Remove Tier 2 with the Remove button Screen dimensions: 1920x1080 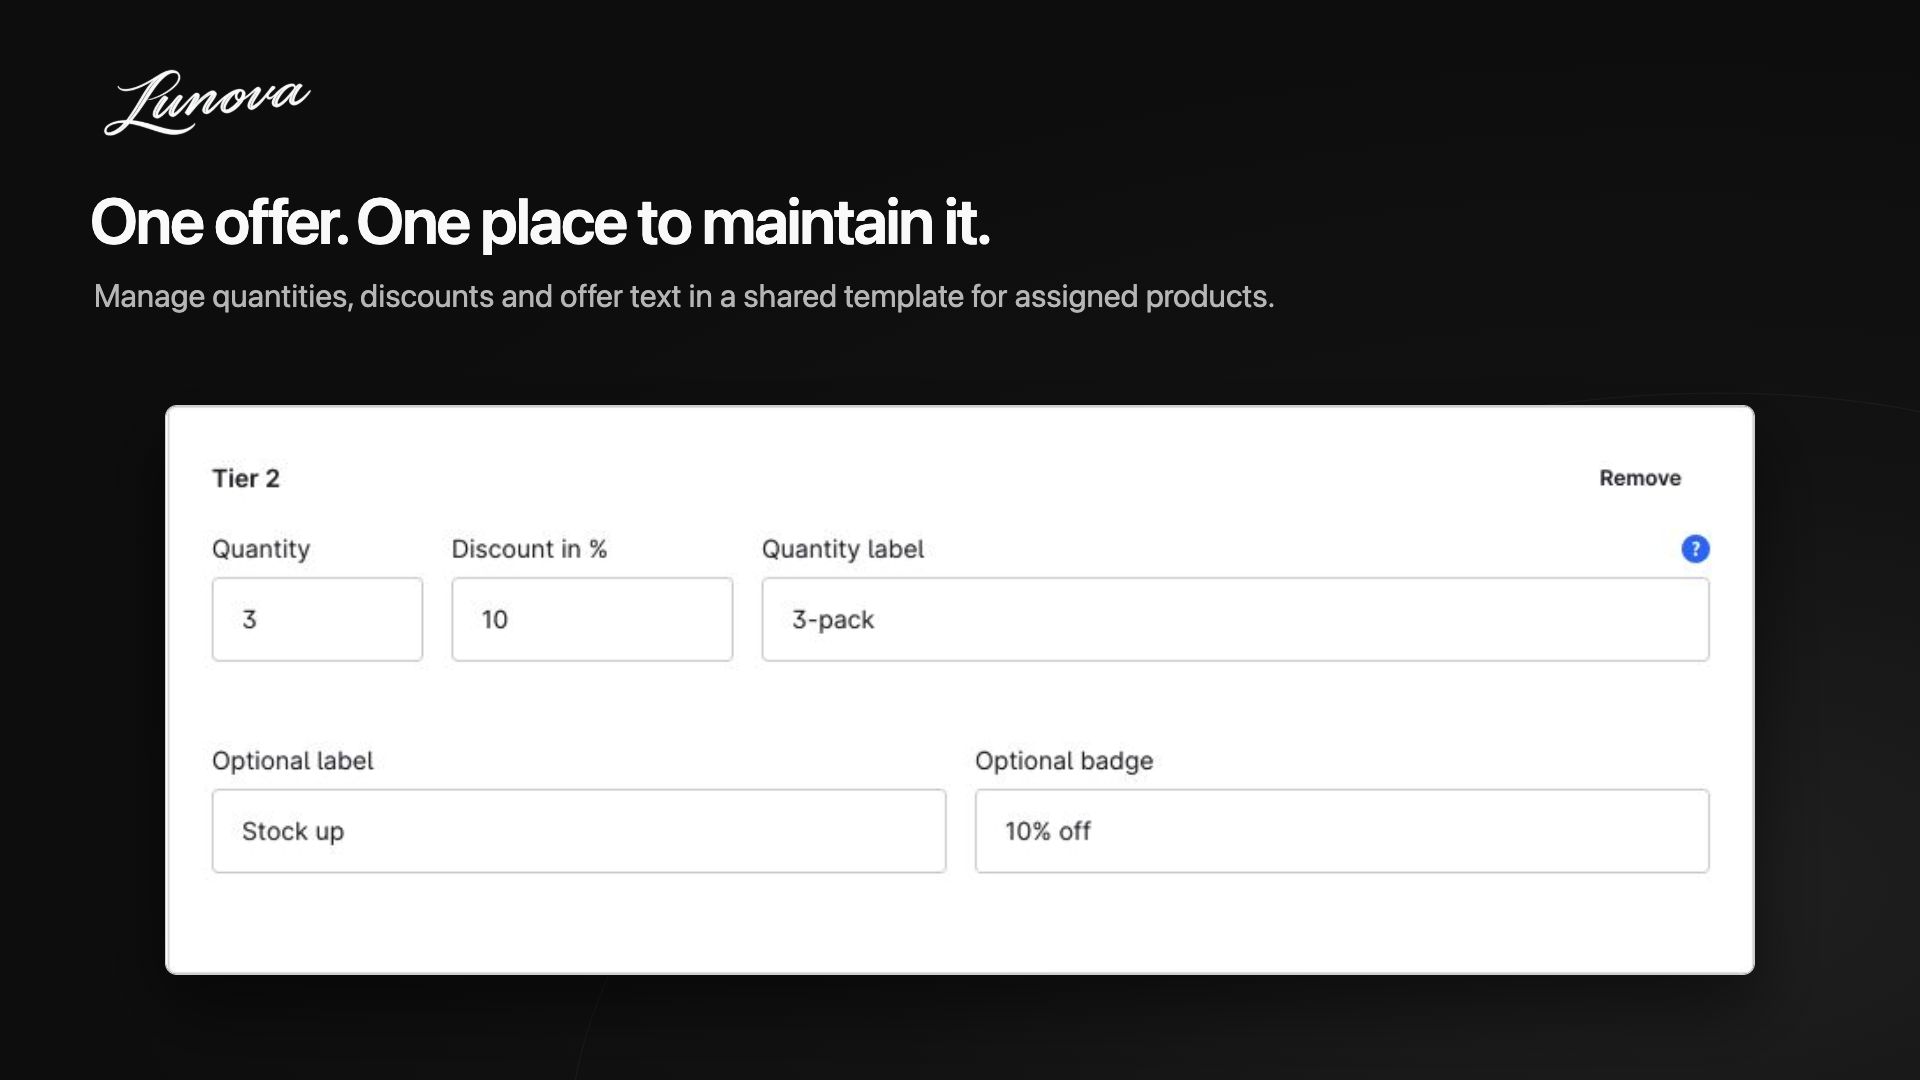coord(1640,478)
